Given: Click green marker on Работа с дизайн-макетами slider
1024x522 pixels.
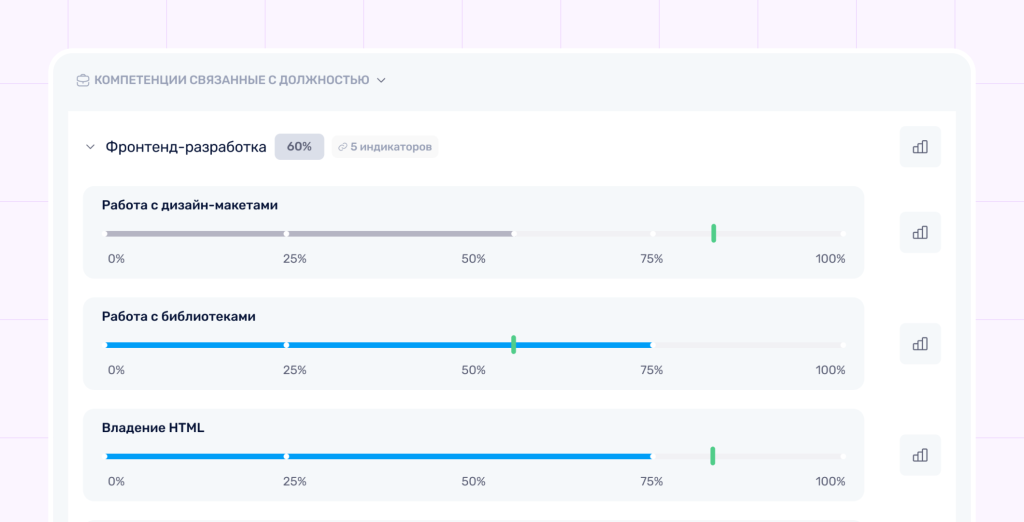Looking at the screenshot, I should pyautogui.click(x=714, y=233).
